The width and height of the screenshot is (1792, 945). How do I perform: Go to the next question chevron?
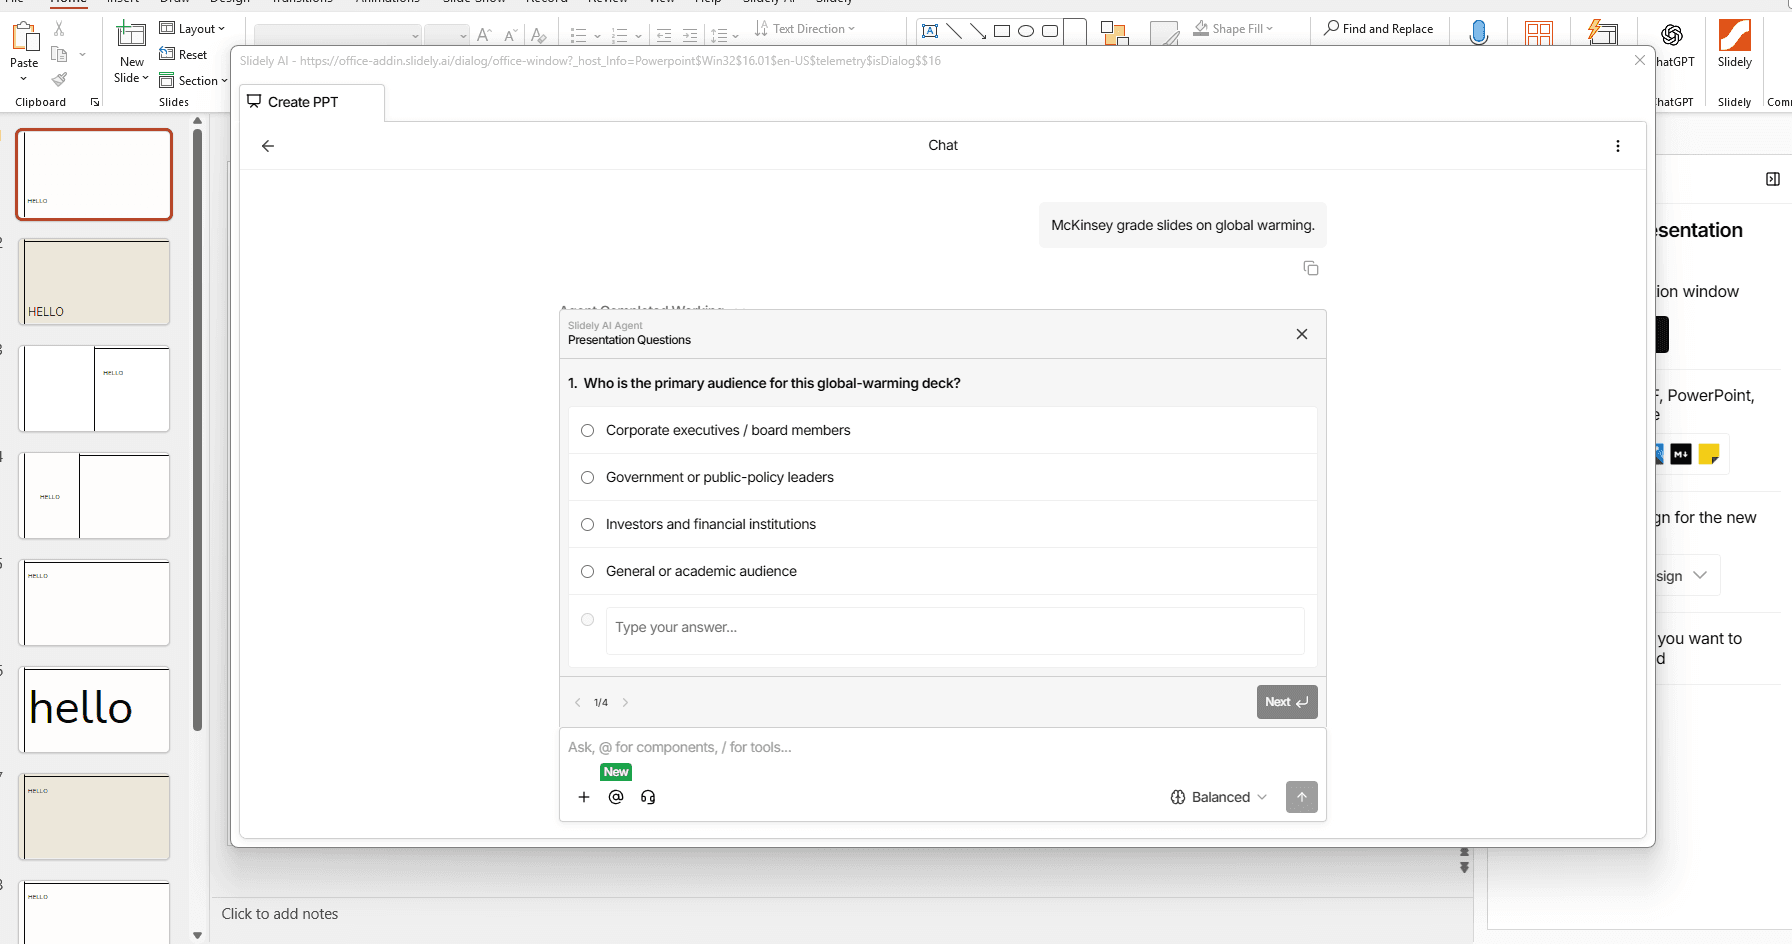click(626, 703)
